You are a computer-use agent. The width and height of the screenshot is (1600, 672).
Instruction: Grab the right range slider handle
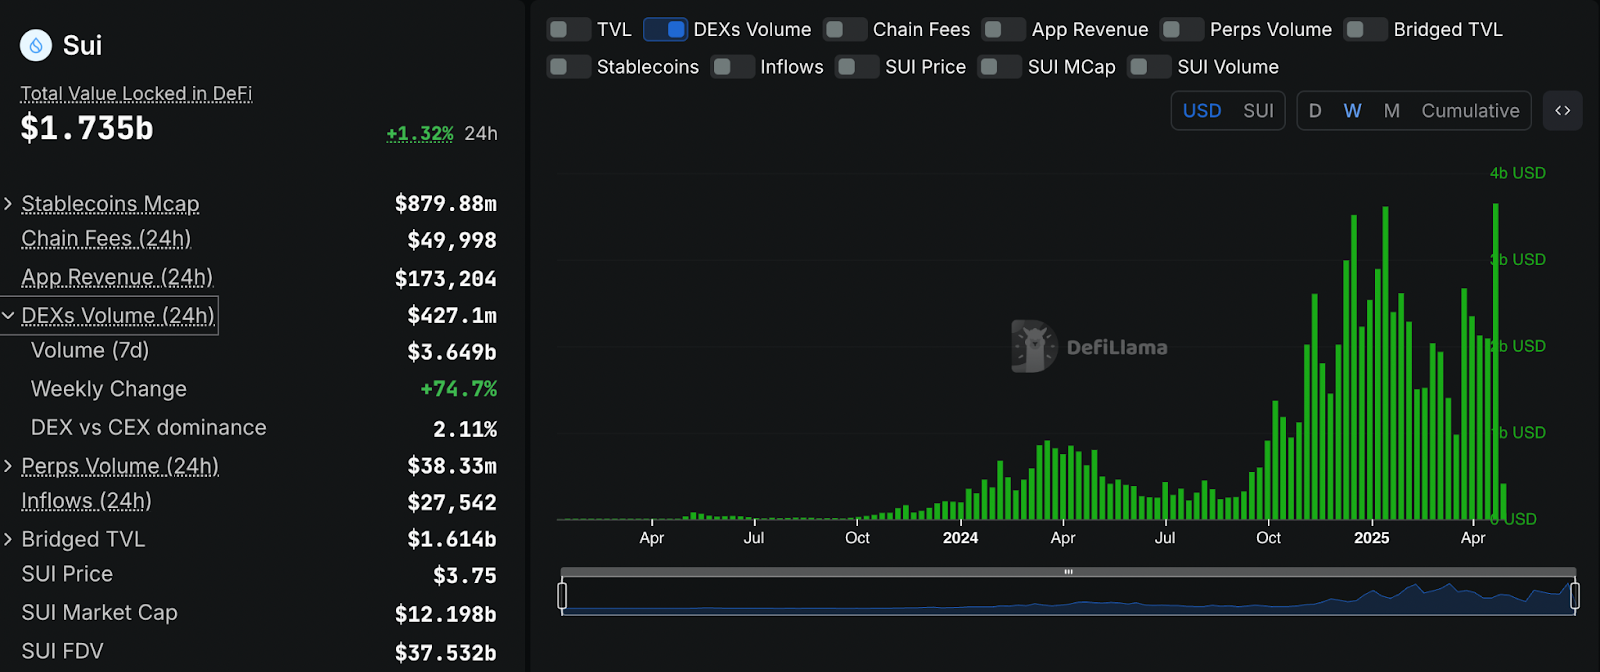[x=1575, y=596]
